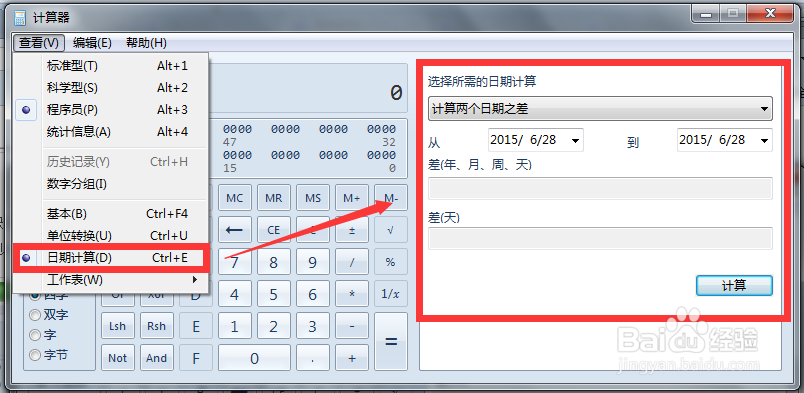This screenshot has width=804, height=393.
Task: Click the digit 1 key
Action: tap(234, 326)
